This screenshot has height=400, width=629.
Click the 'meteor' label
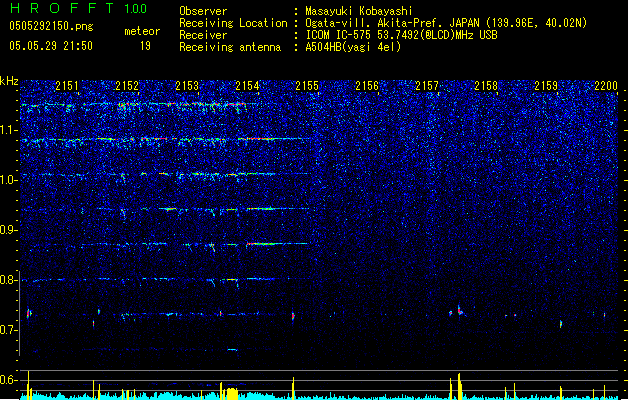pos(142,31)
